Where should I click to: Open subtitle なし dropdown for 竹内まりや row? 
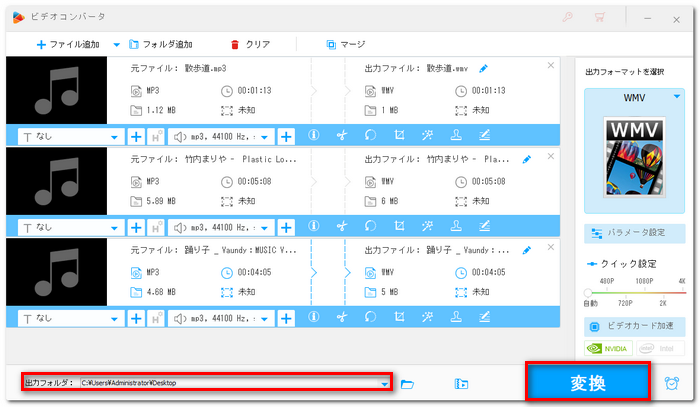tap(71, 228)
